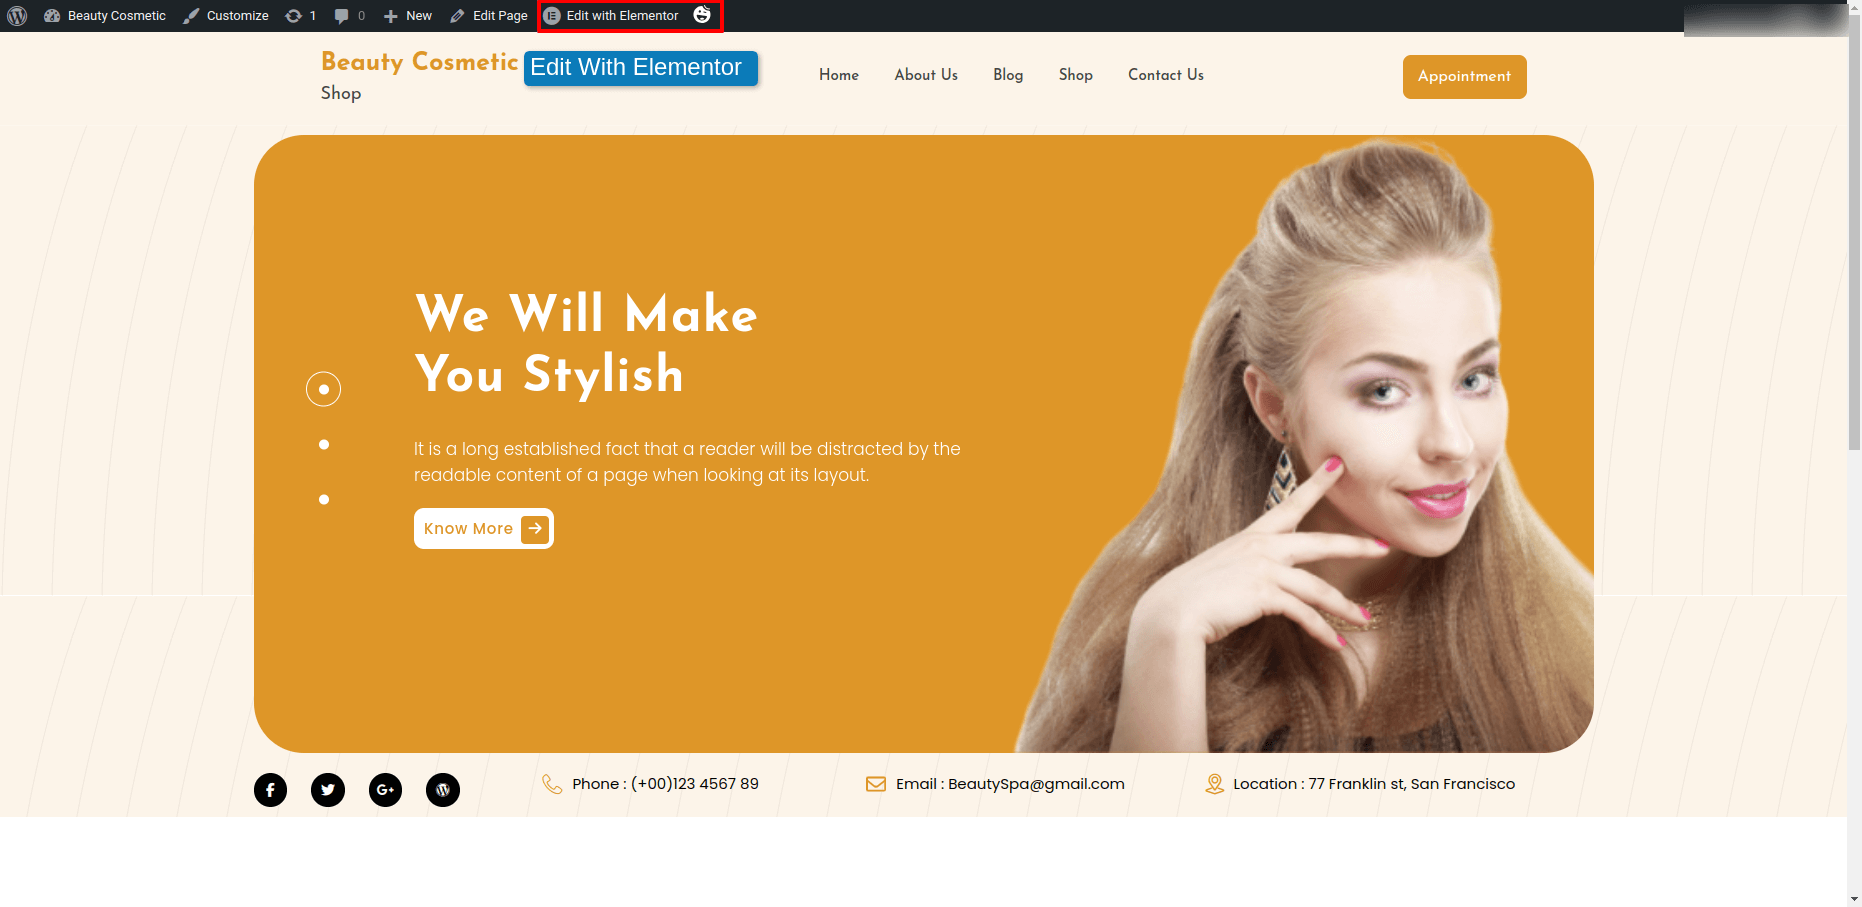Open the Facebook social icon

pyautogui.click(x=270, y=790)
